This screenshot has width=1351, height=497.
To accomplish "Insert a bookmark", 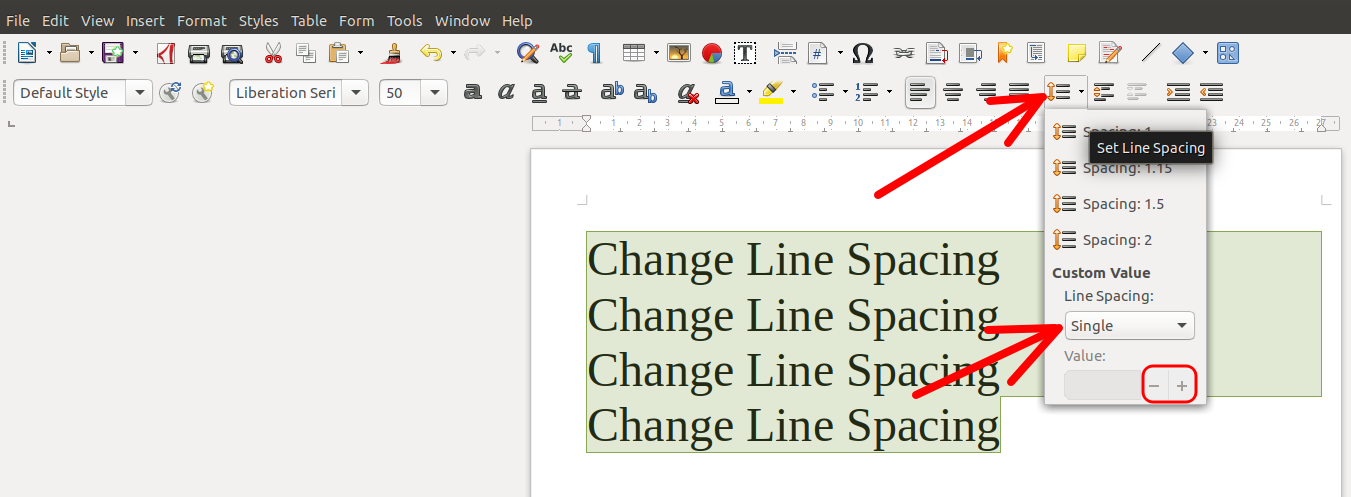I will point(1004,52).
